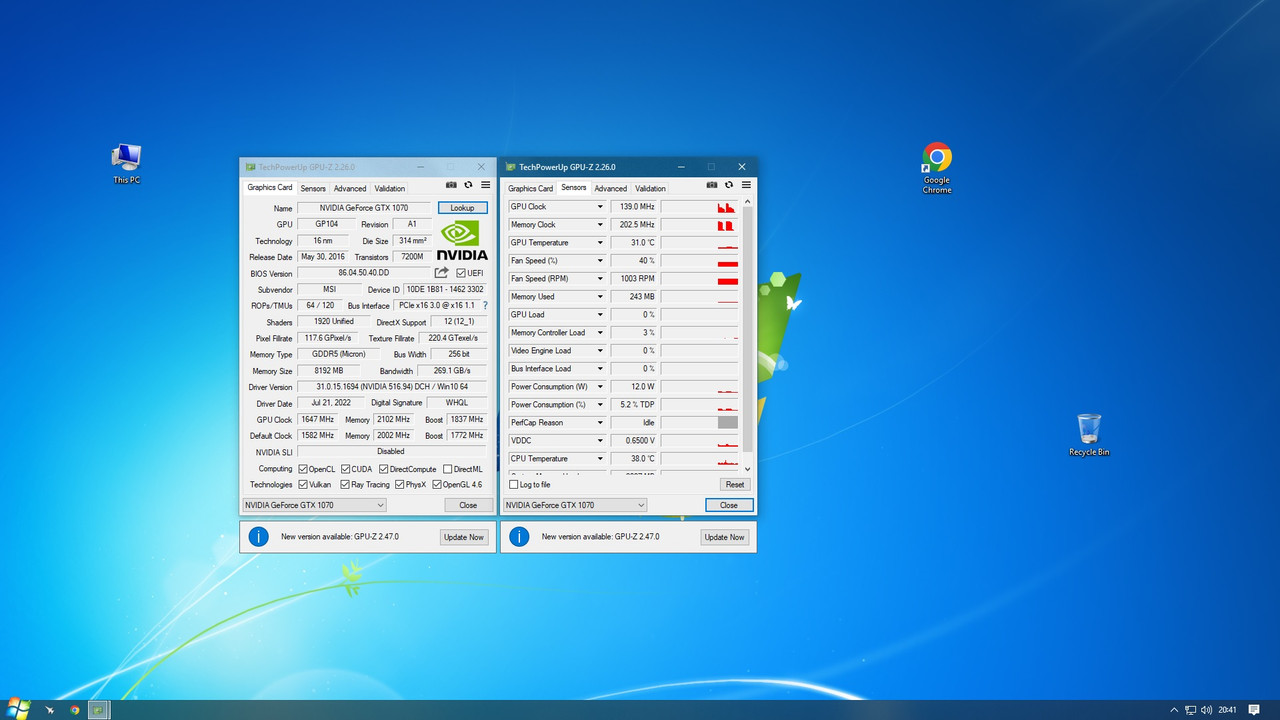Enable the Log to file checkbox
This screenshot has width=1280, height=720.
click(x=514, y=484)
